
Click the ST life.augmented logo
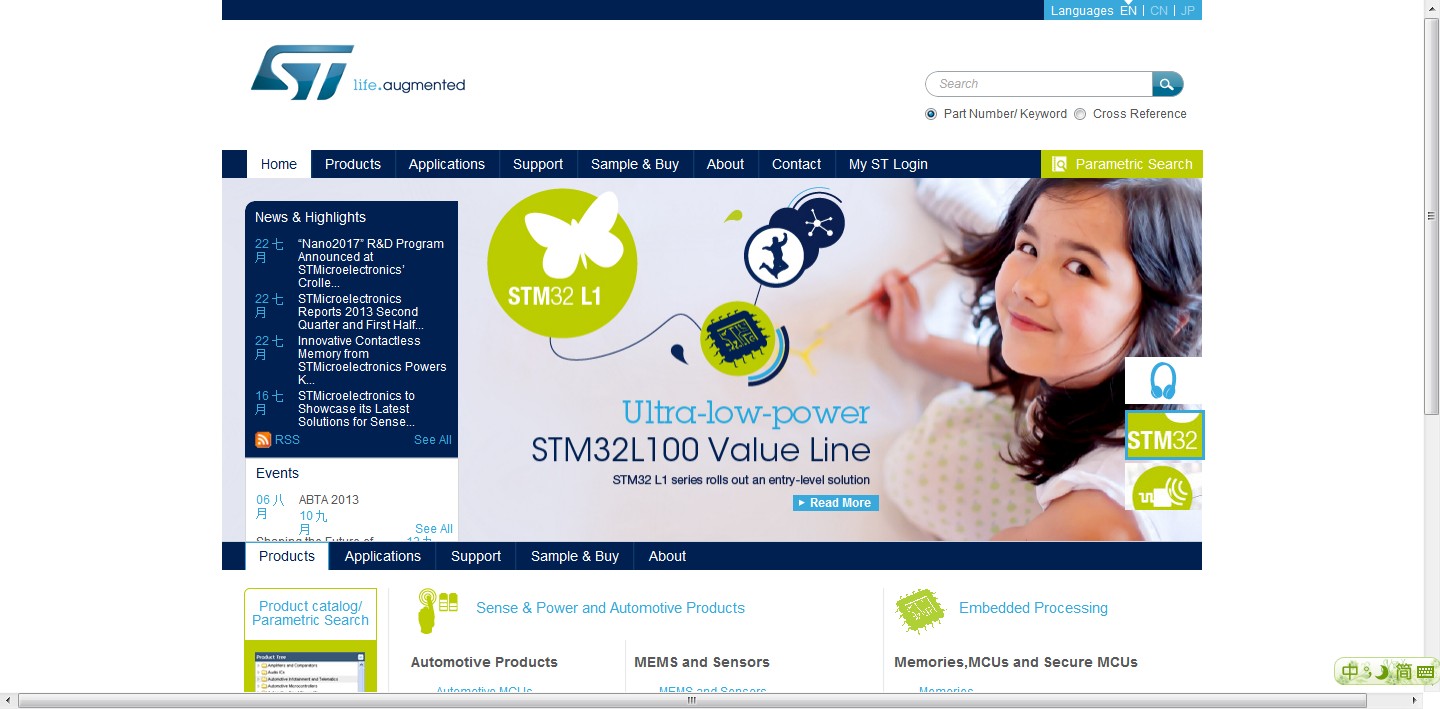(357, 73)
